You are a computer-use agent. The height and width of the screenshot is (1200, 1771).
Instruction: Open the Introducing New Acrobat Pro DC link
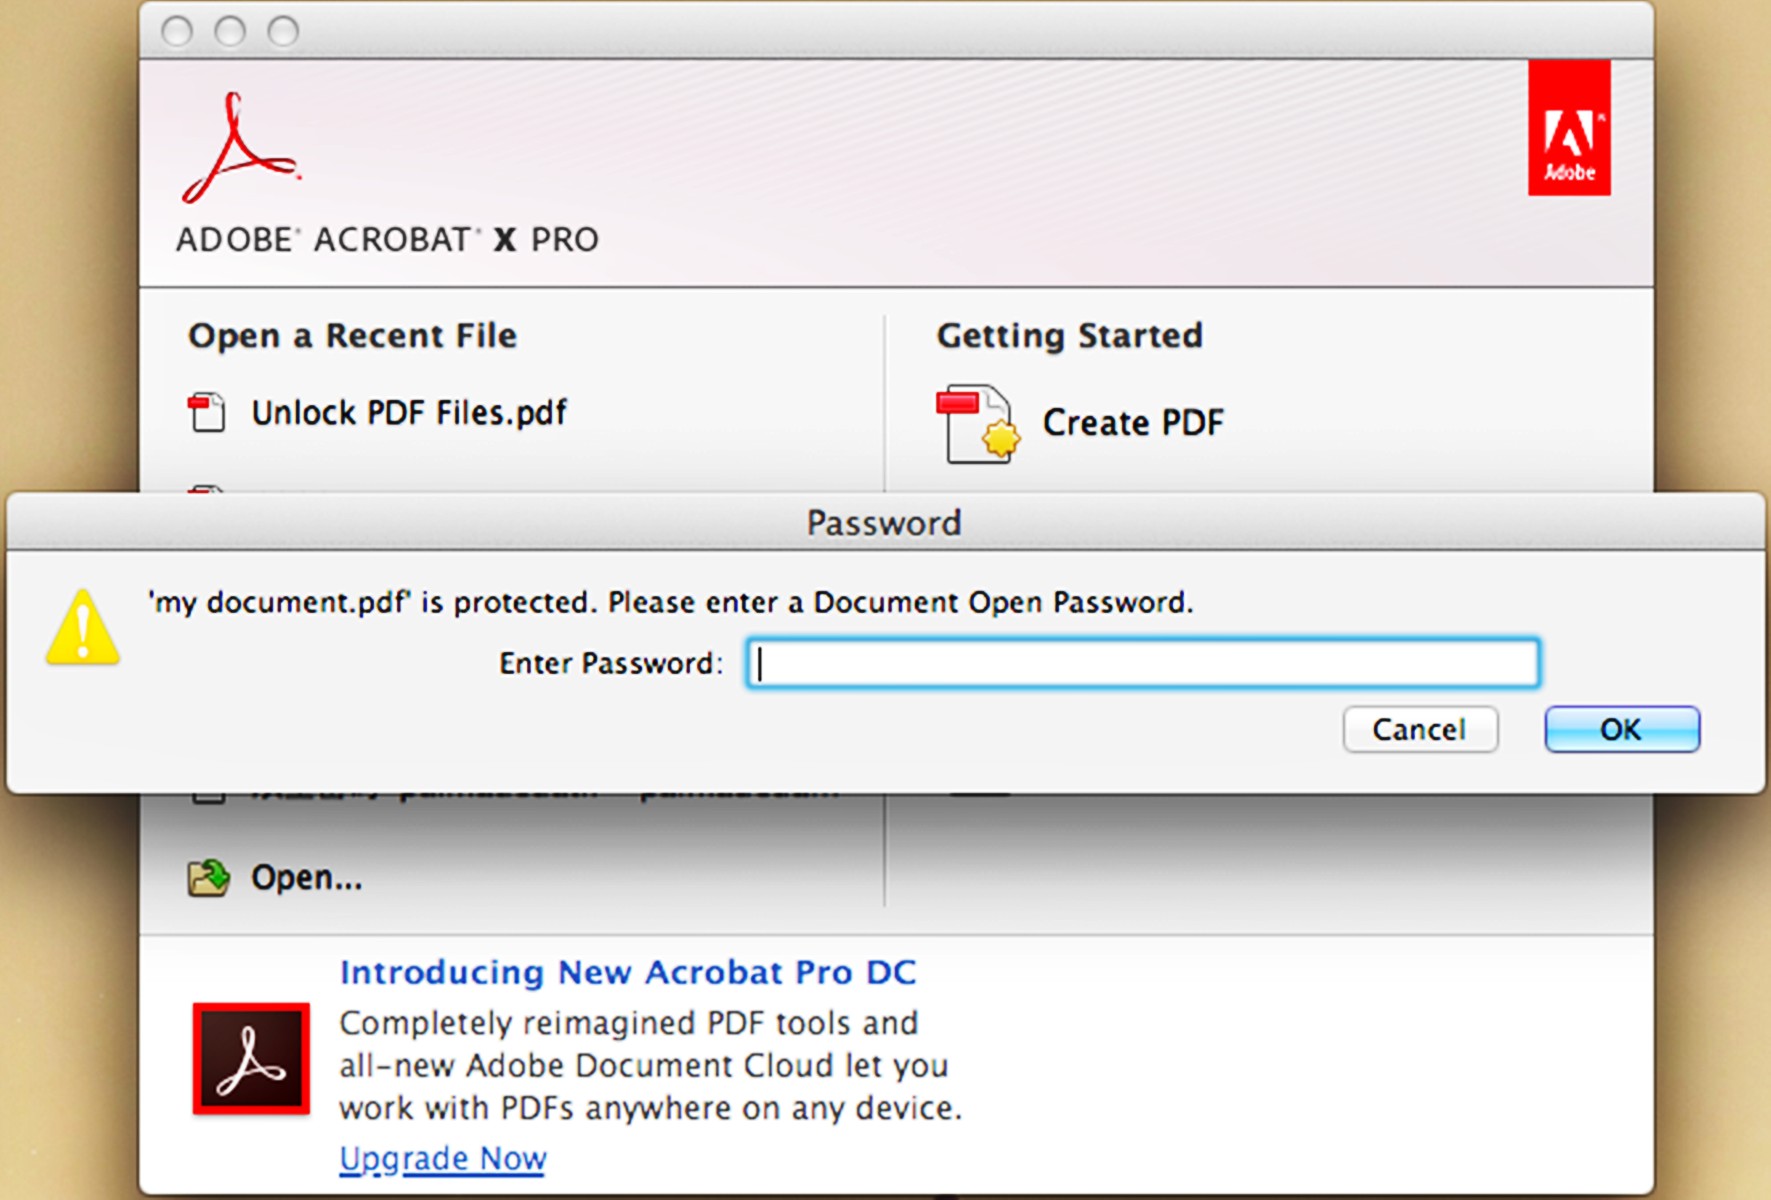pyautogui.click(x=628, y=971)
